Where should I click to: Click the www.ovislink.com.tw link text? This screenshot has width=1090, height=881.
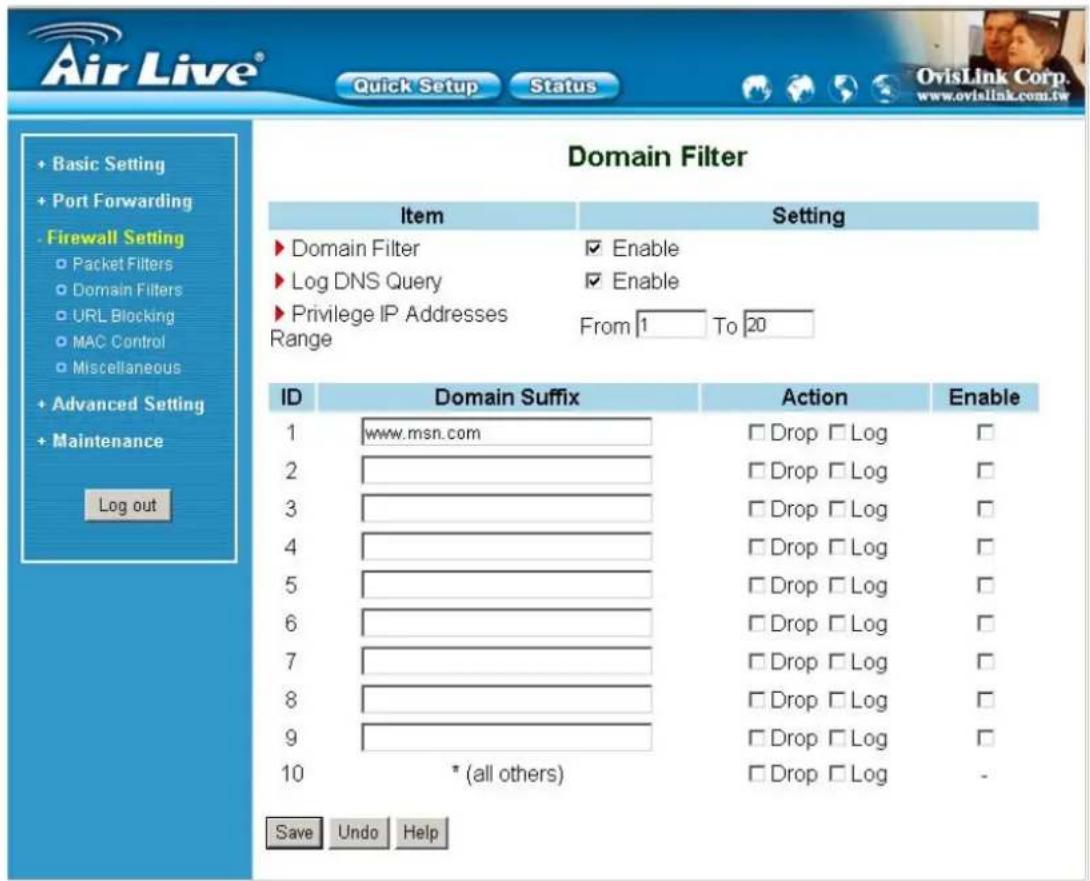[992, 95]
